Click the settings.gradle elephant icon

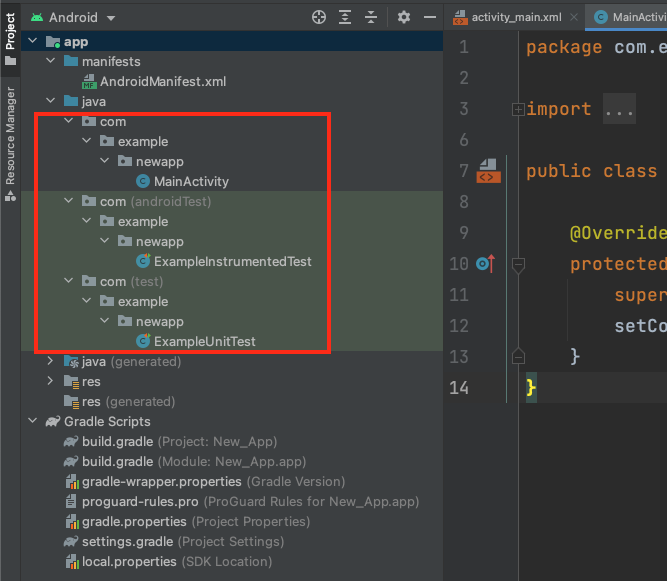click(71, 541)
